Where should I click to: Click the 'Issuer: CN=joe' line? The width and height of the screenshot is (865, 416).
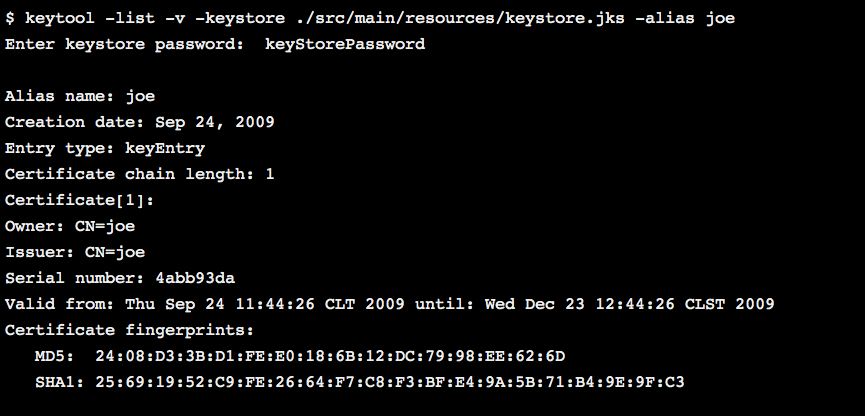[75, 252]
